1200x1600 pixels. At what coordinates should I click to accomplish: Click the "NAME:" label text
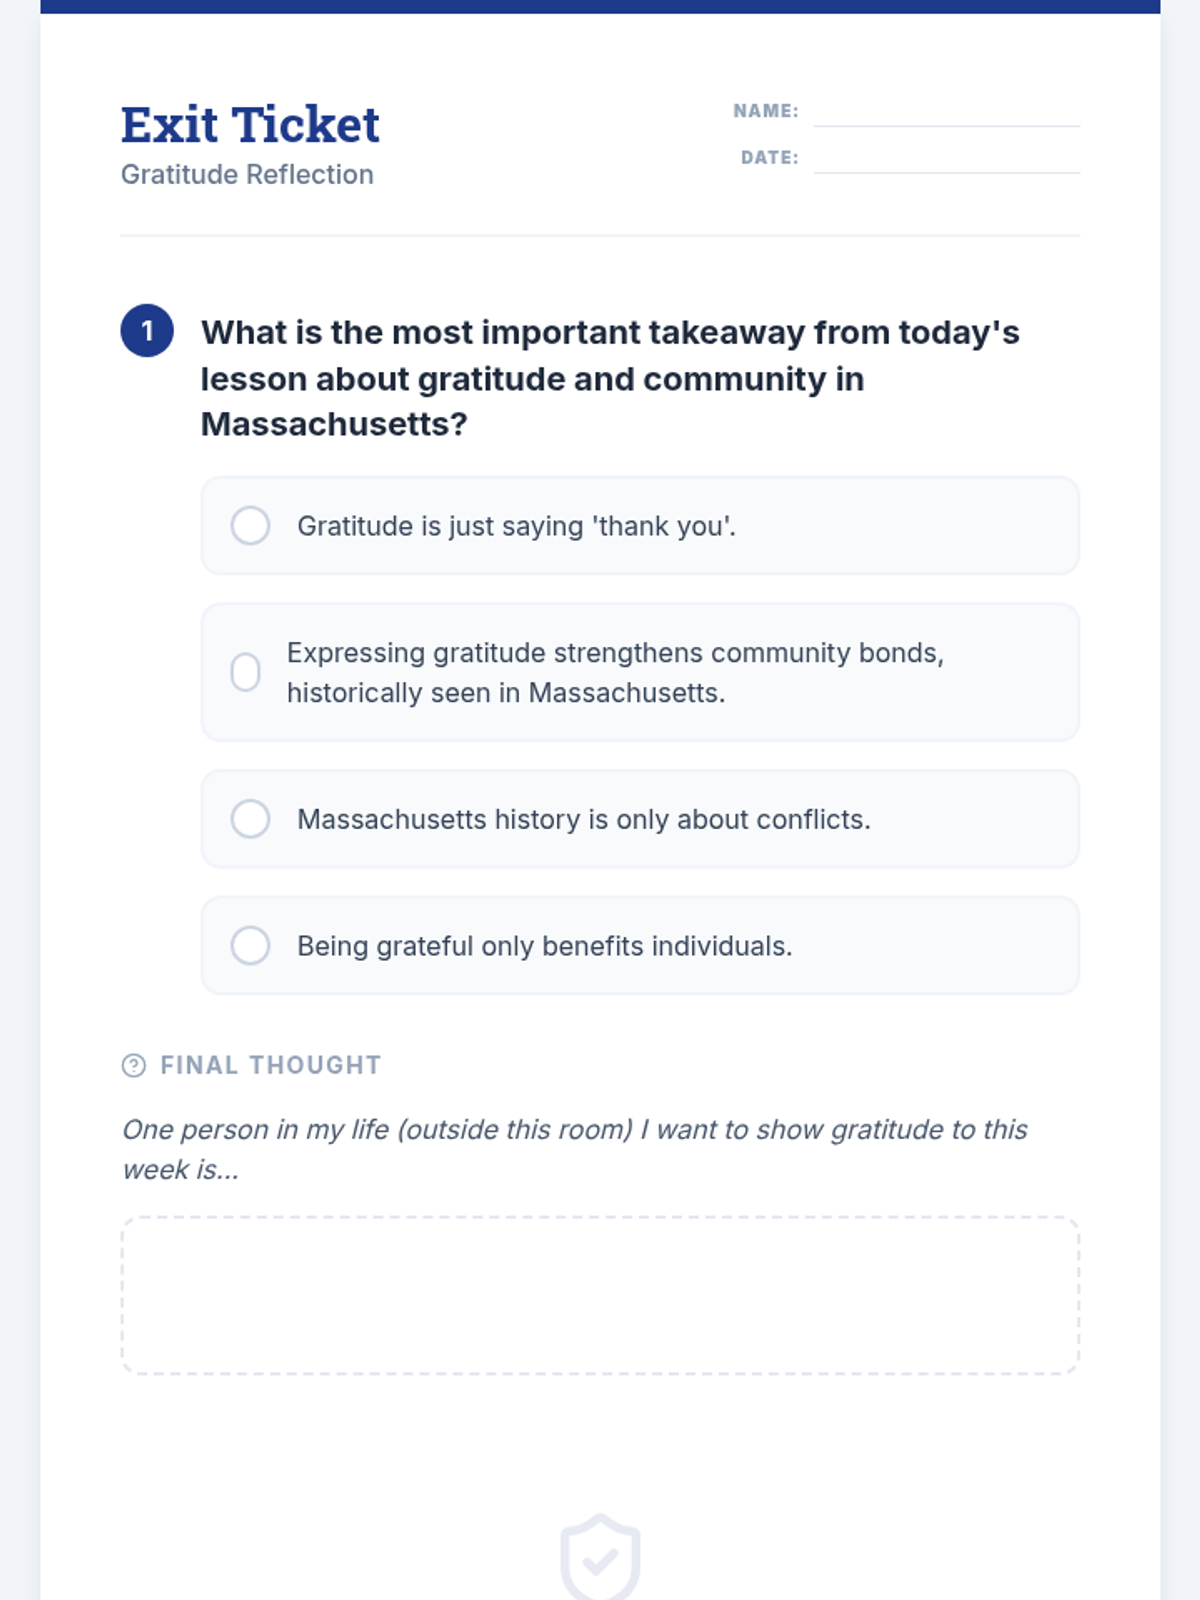(765, 111)
